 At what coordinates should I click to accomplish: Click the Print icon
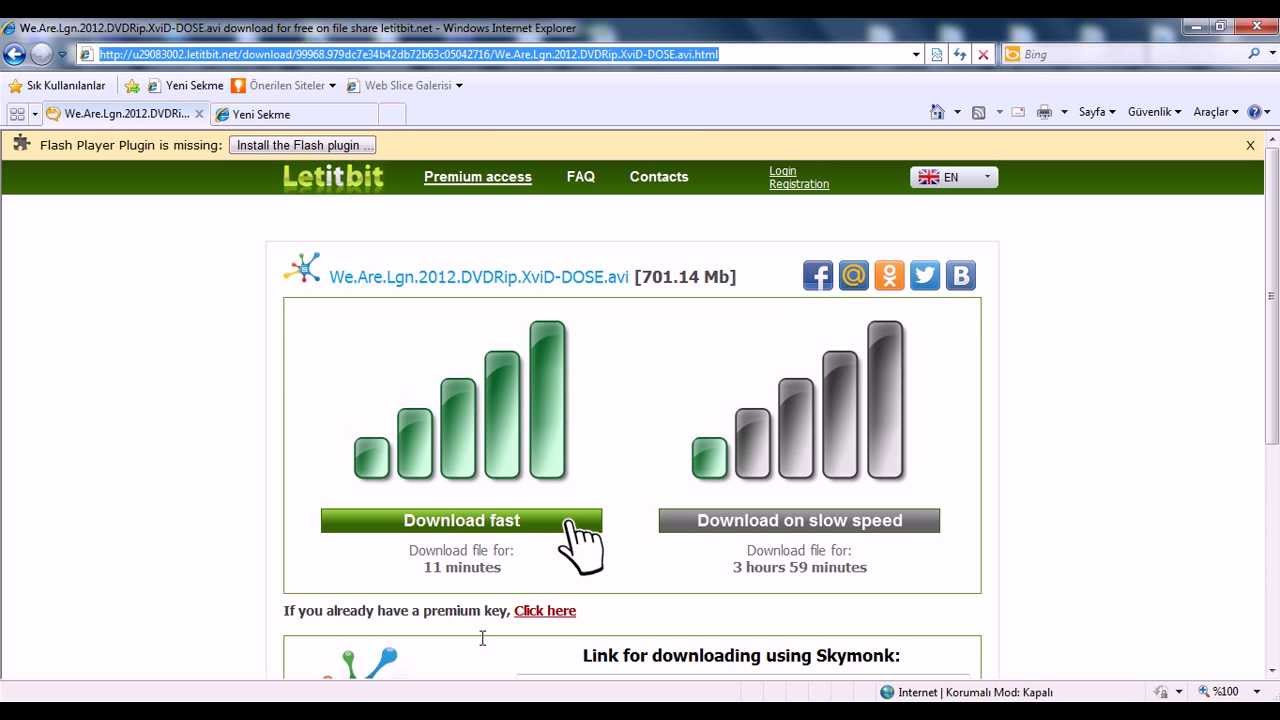[1044, 112]
